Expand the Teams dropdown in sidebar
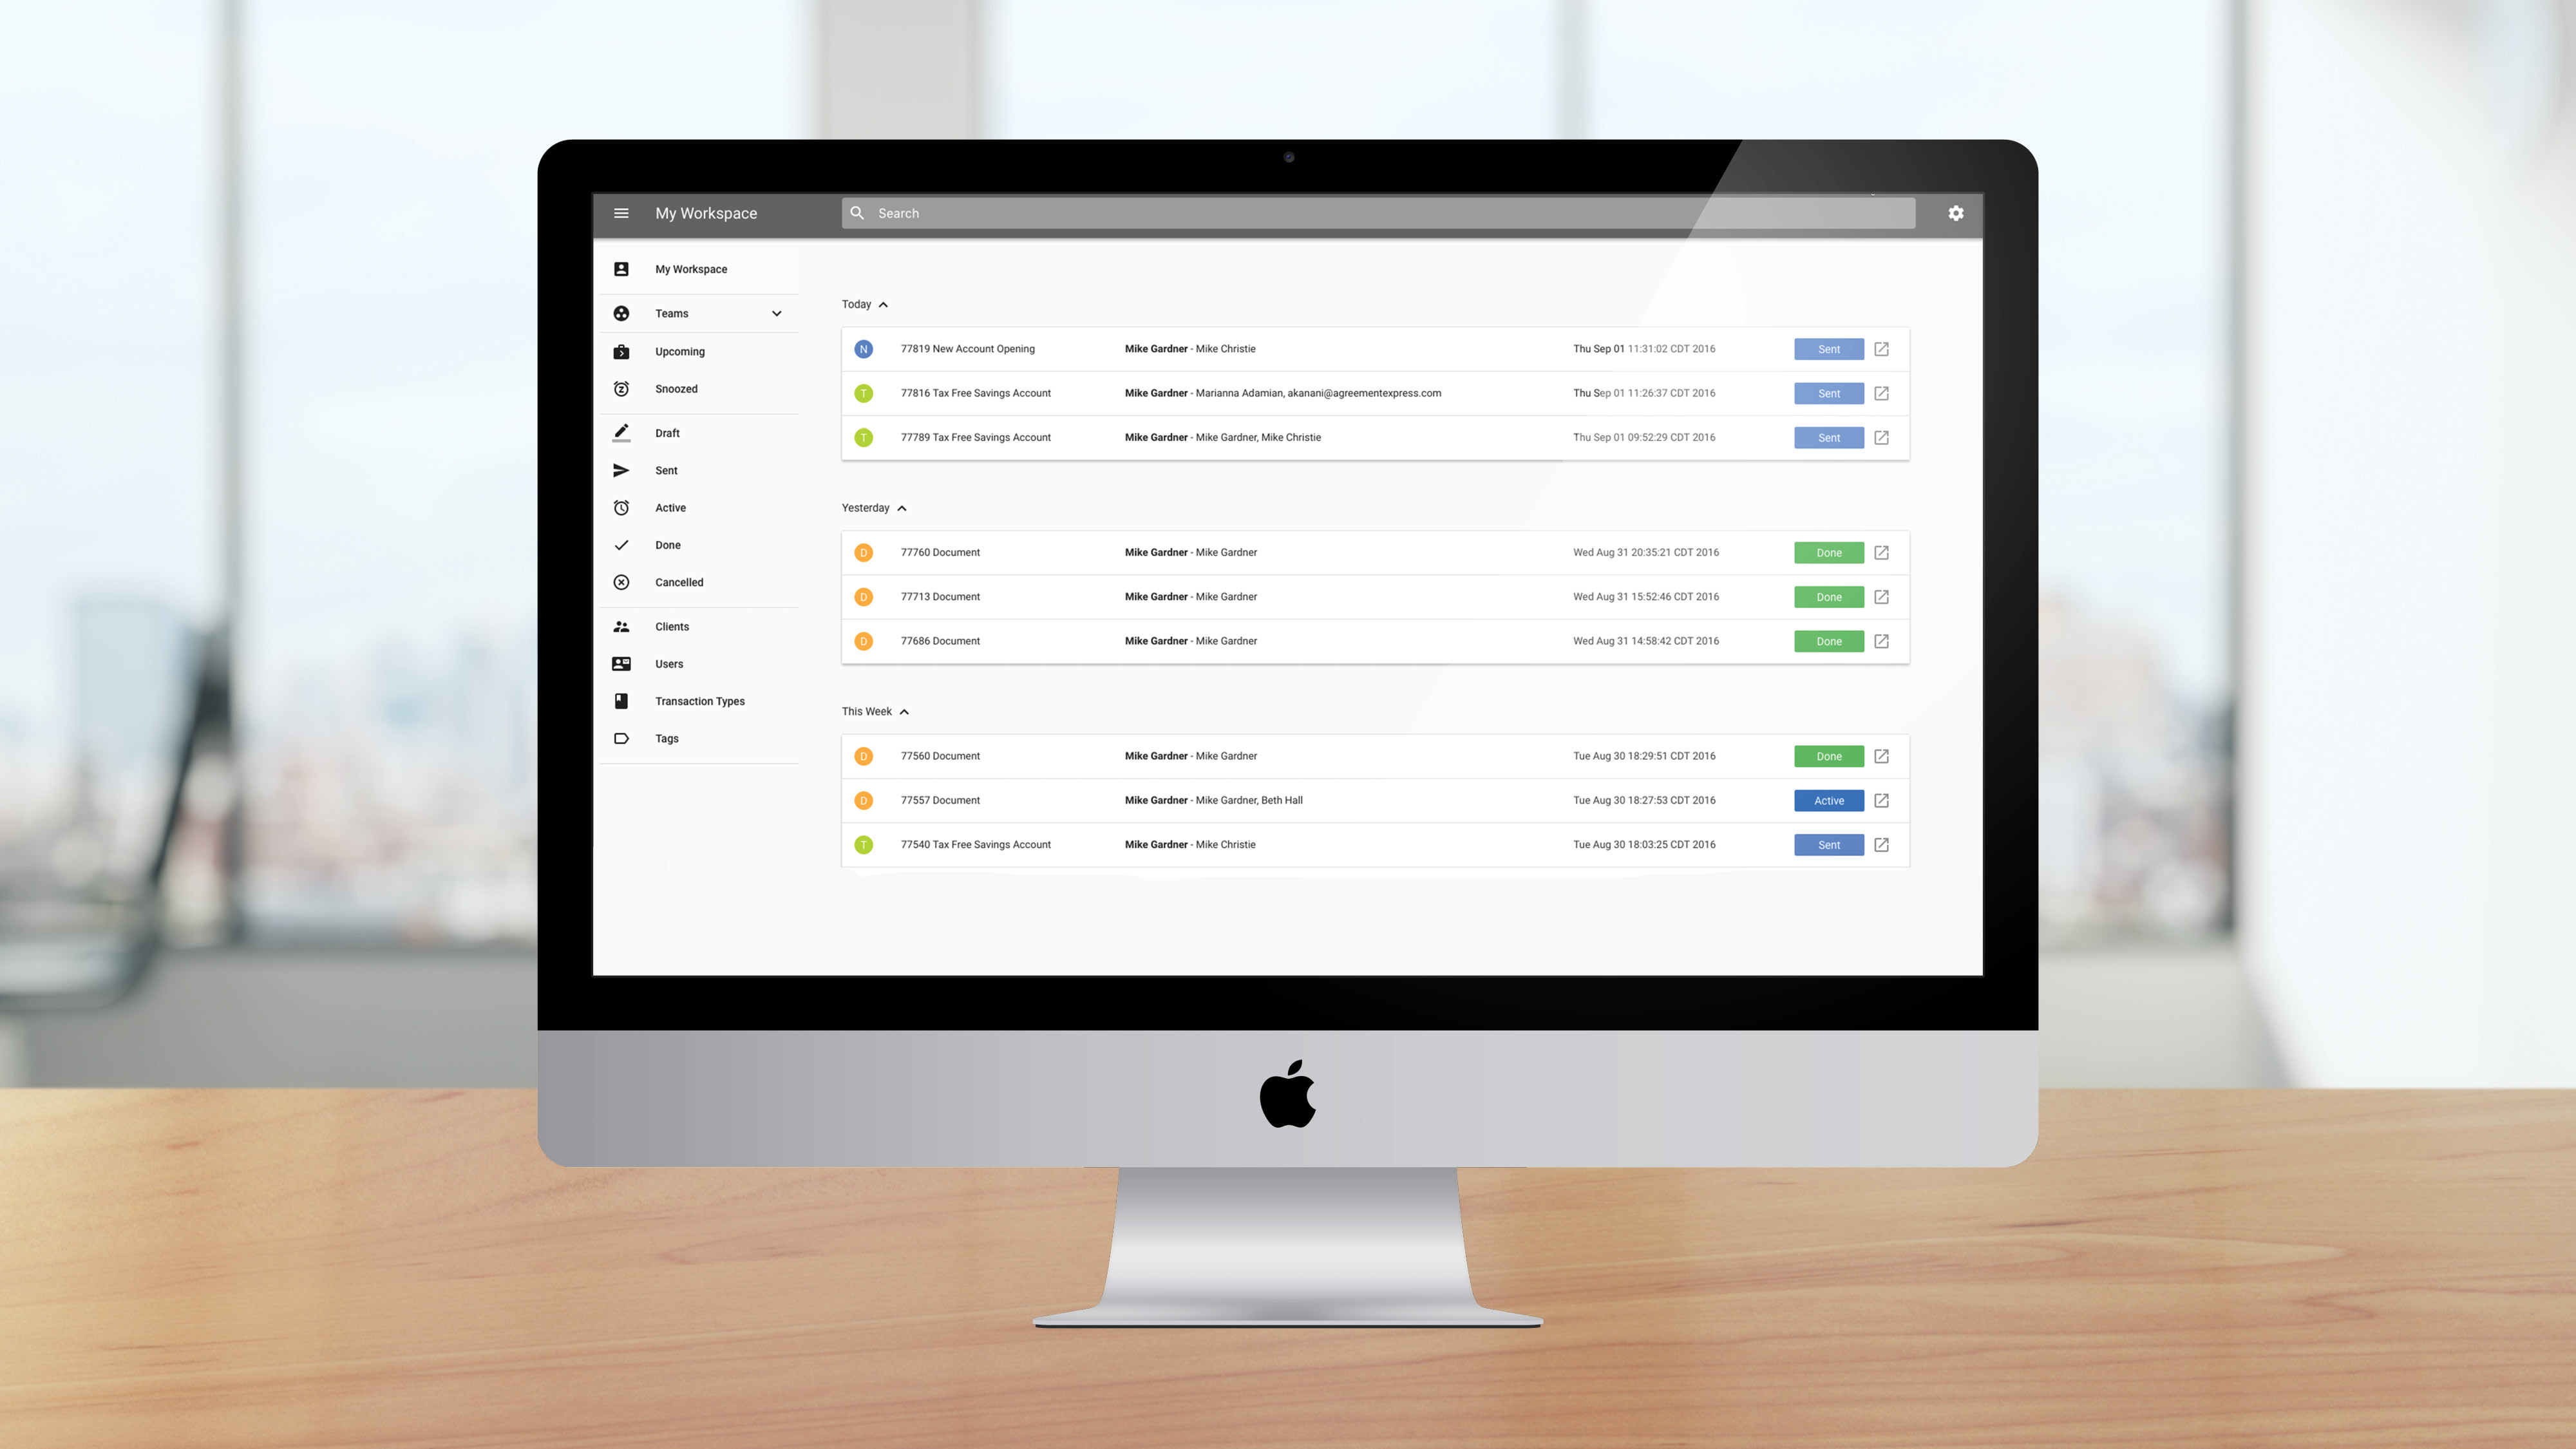This screenshot has width=2576, height=1449. click(x=775, y=313)
